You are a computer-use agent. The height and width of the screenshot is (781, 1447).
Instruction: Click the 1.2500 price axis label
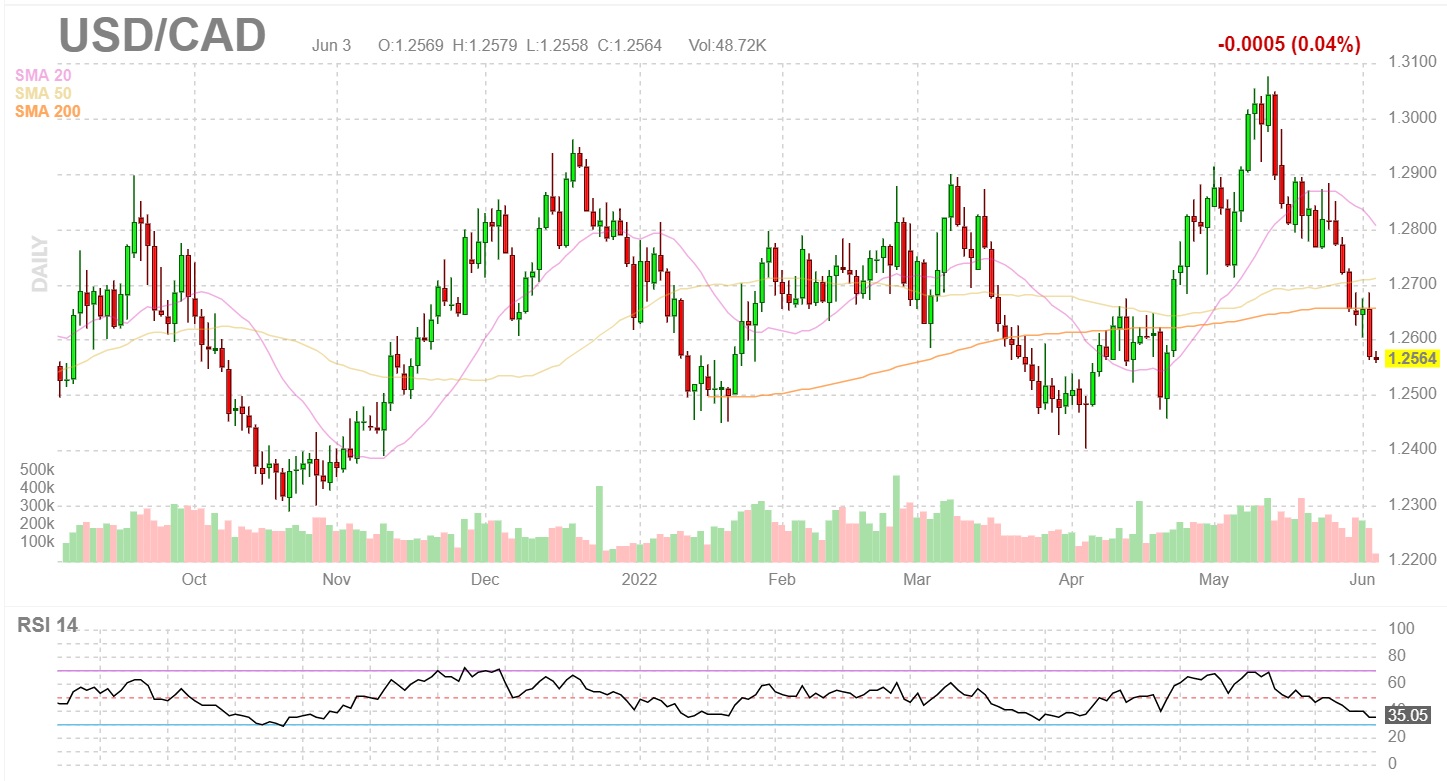pyautogui.click(x=1412, y=394)
